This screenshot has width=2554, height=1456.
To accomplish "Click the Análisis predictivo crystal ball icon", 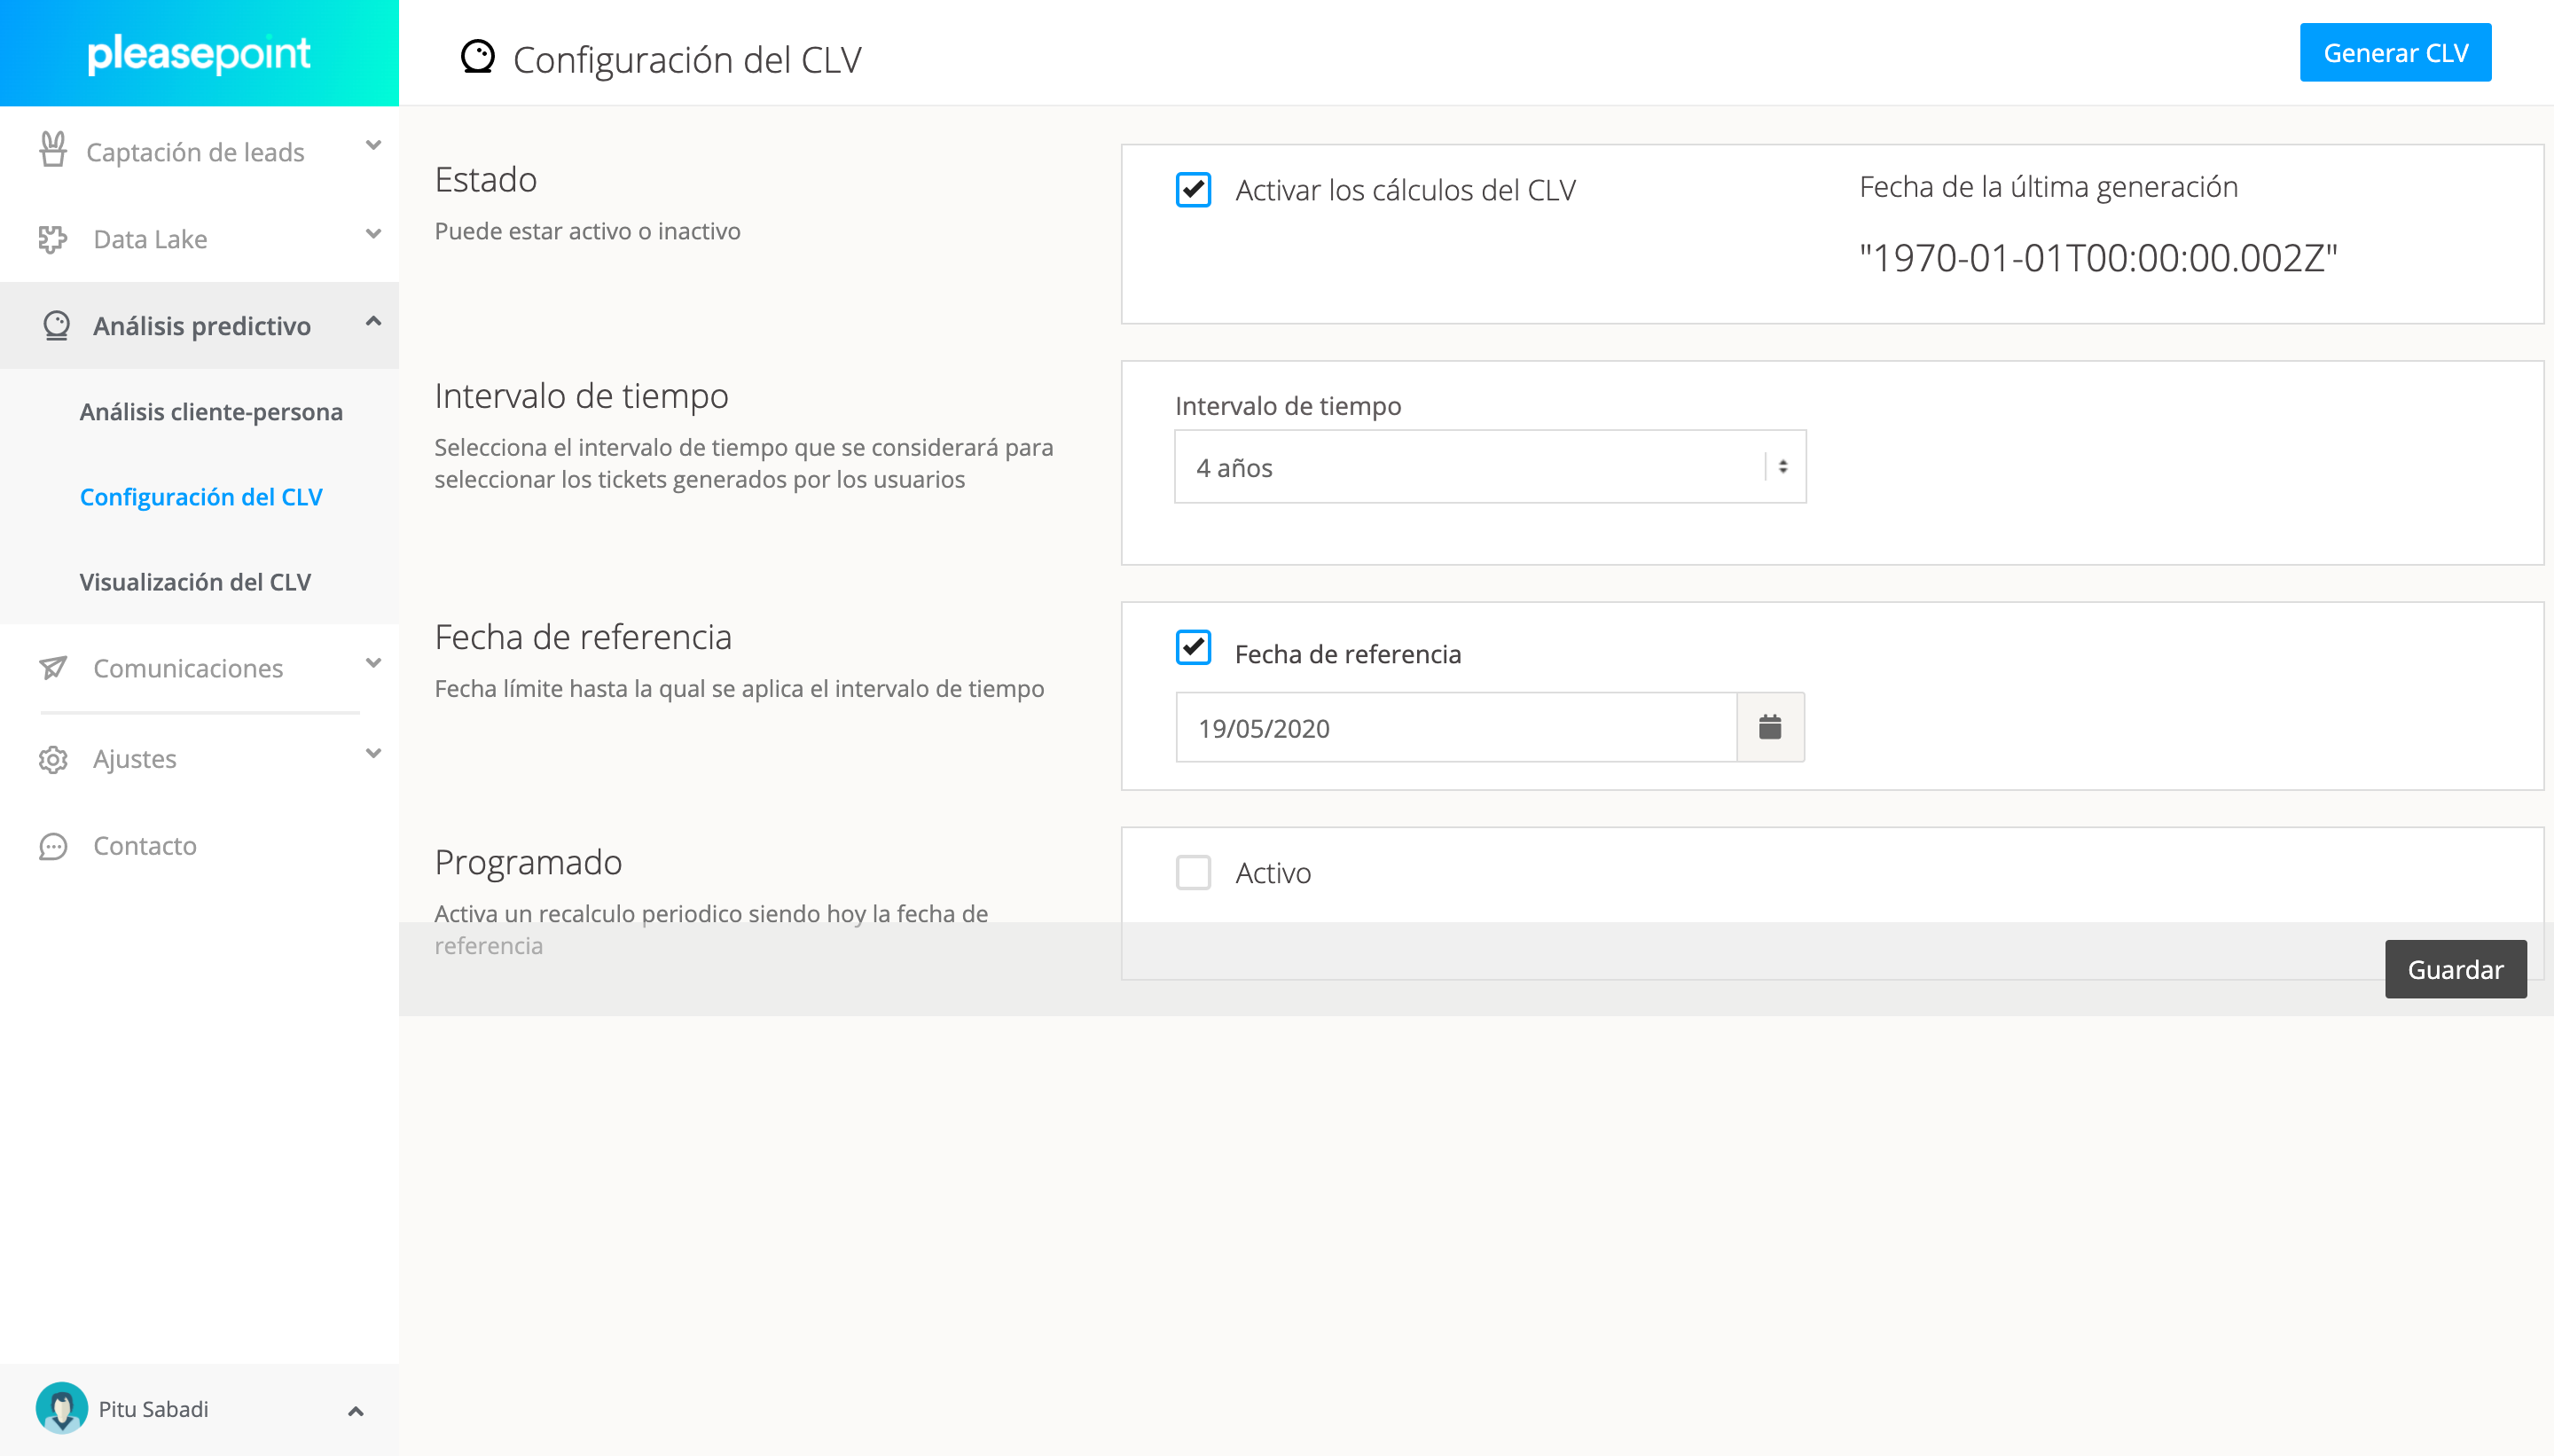I will 56,325.
